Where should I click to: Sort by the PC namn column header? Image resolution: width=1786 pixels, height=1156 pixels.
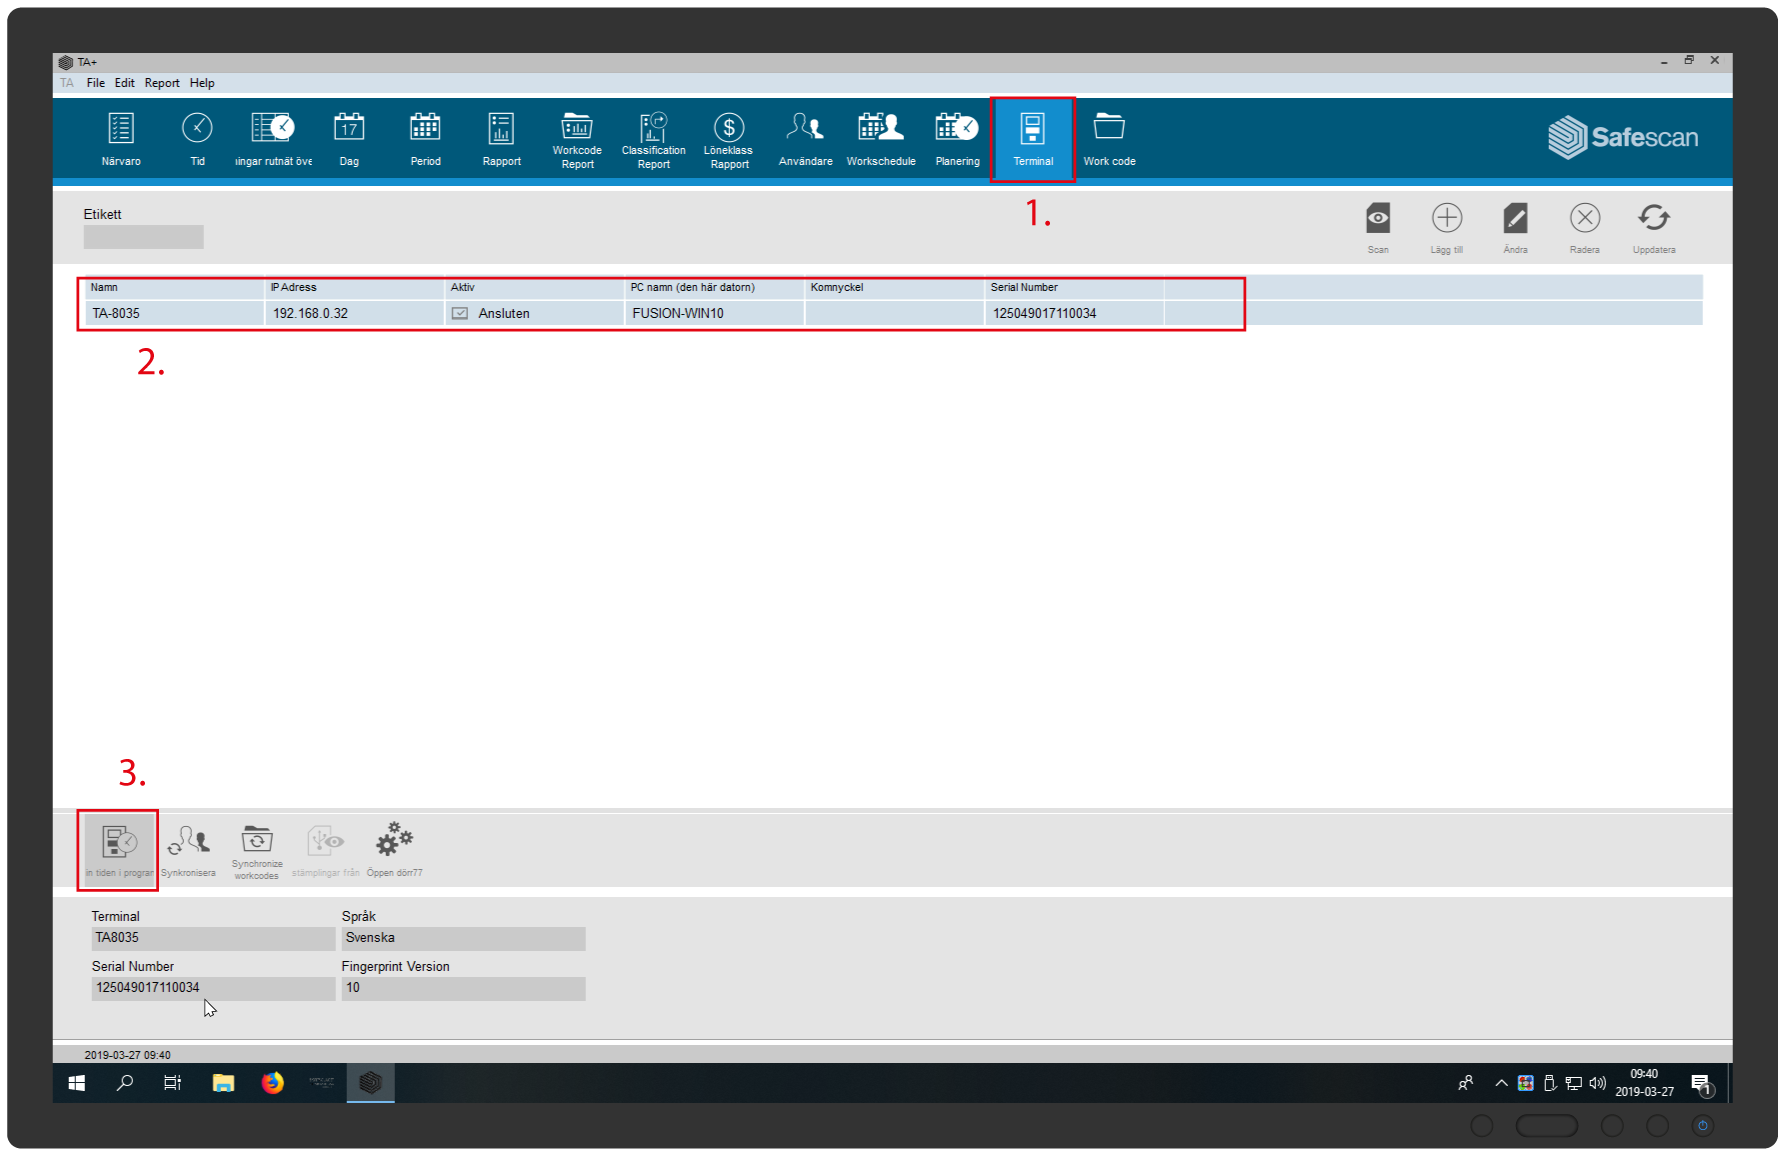coord(715,288)
